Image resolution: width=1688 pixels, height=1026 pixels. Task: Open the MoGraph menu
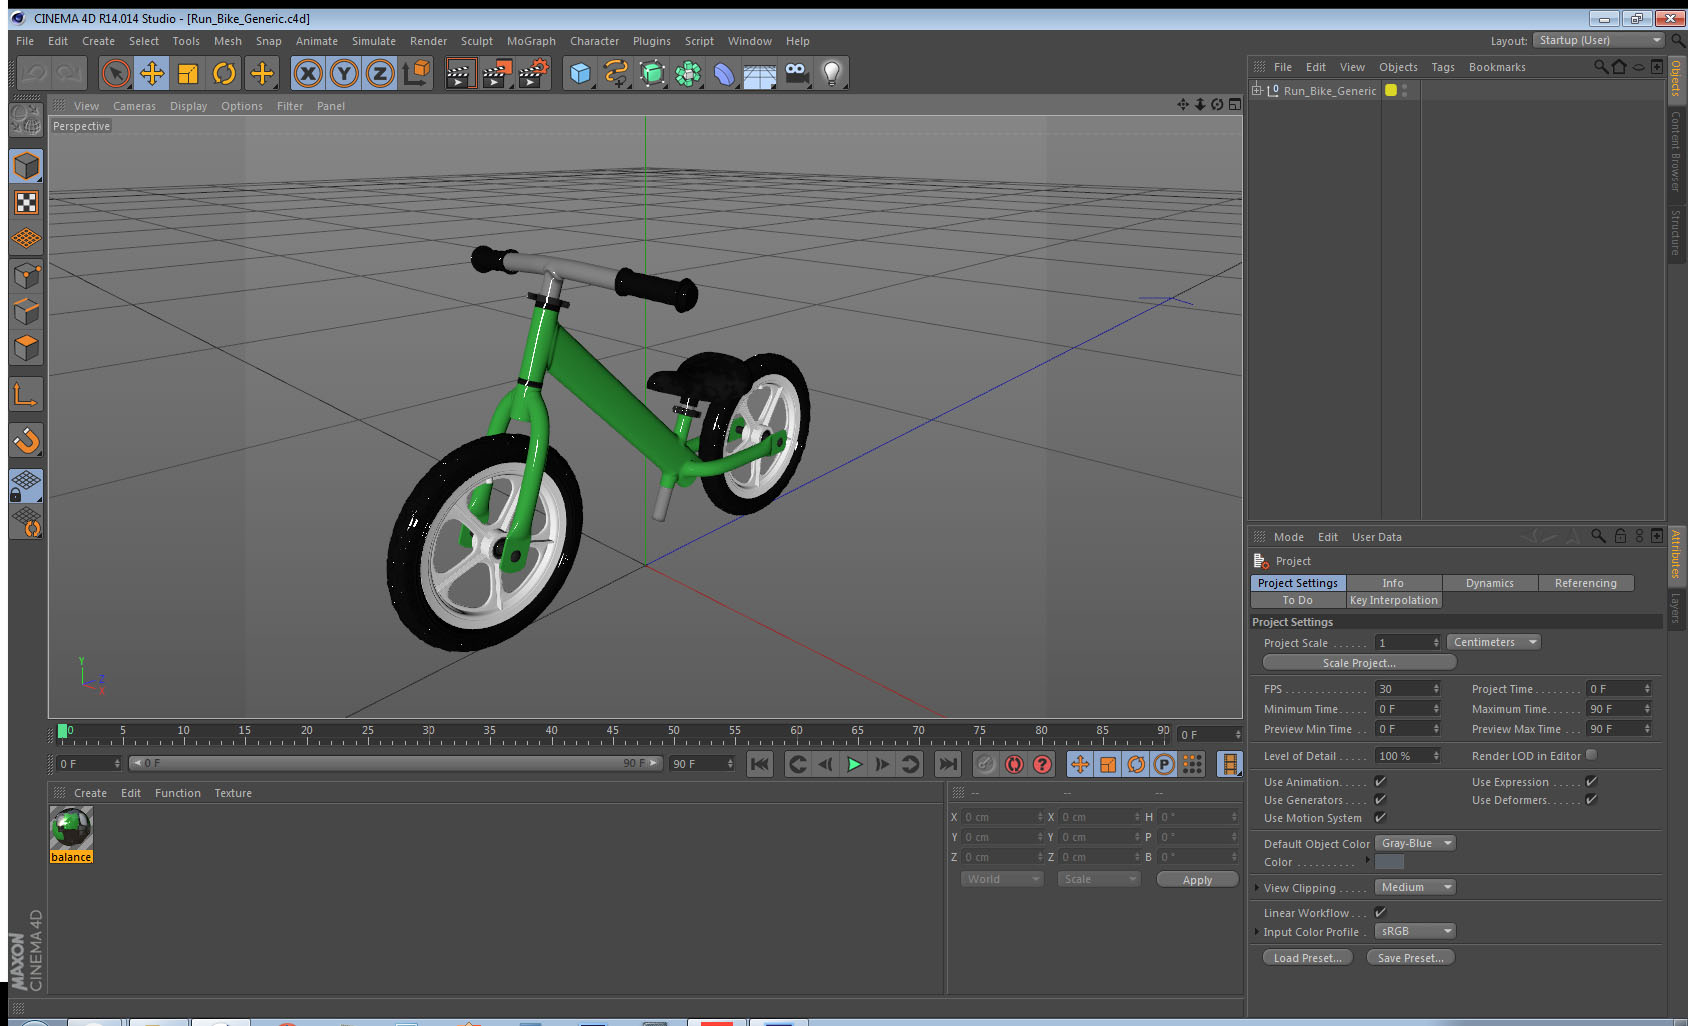531,41
